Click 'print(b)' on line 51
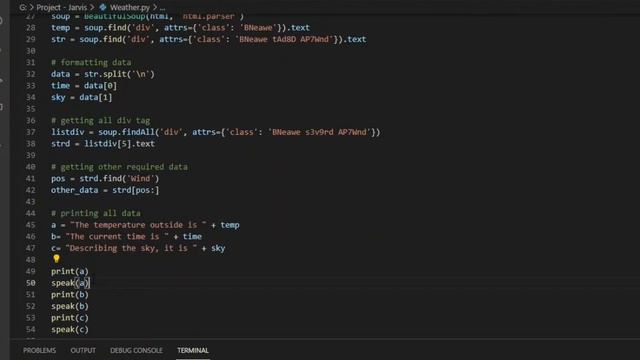Screen dimensions: 640x360 [70, 295]
